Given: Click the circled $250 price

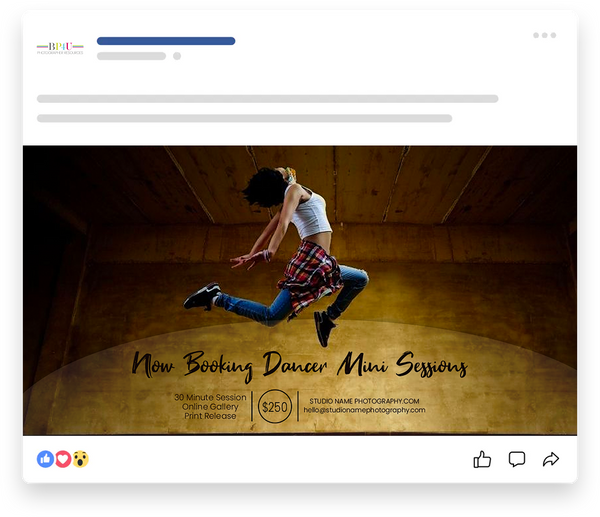Looking at the screenshot, I should pyautogui.click(x=275, y=406).
